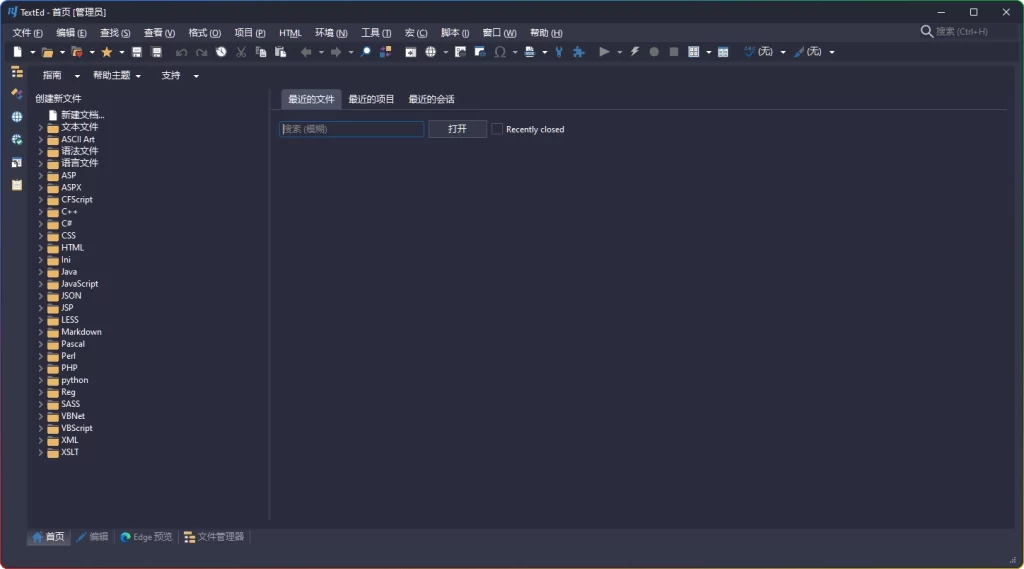
Task: Click the lightning bolt toolbar icon
Action: [634, 52]
